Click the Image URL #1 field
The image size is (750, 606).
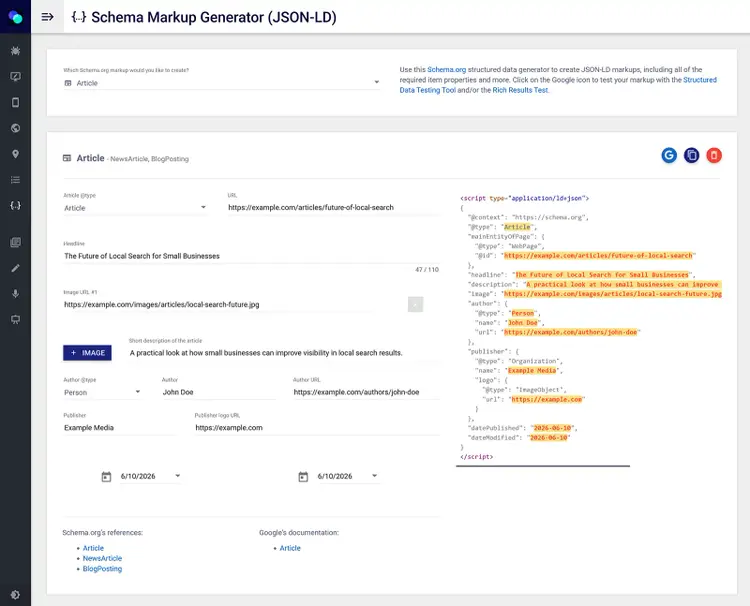tap(218, 304)
